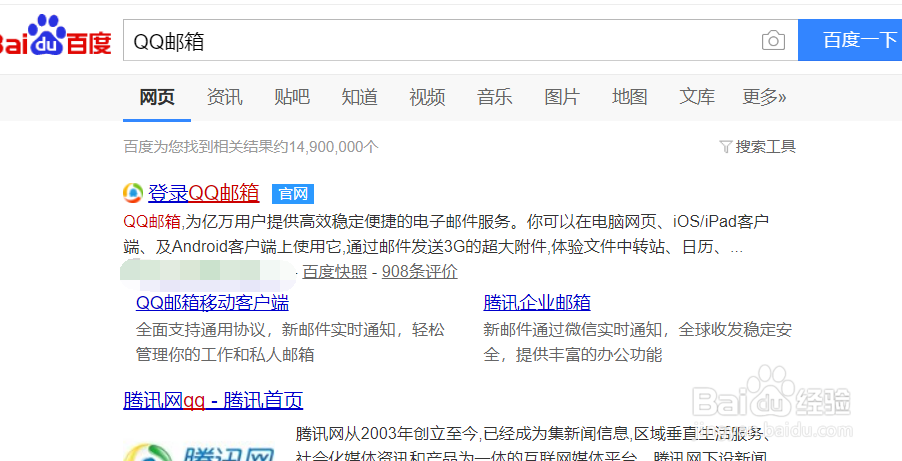
Task: Click the Baidu logo
Action: pyautogui.click(x=55, y=36)
